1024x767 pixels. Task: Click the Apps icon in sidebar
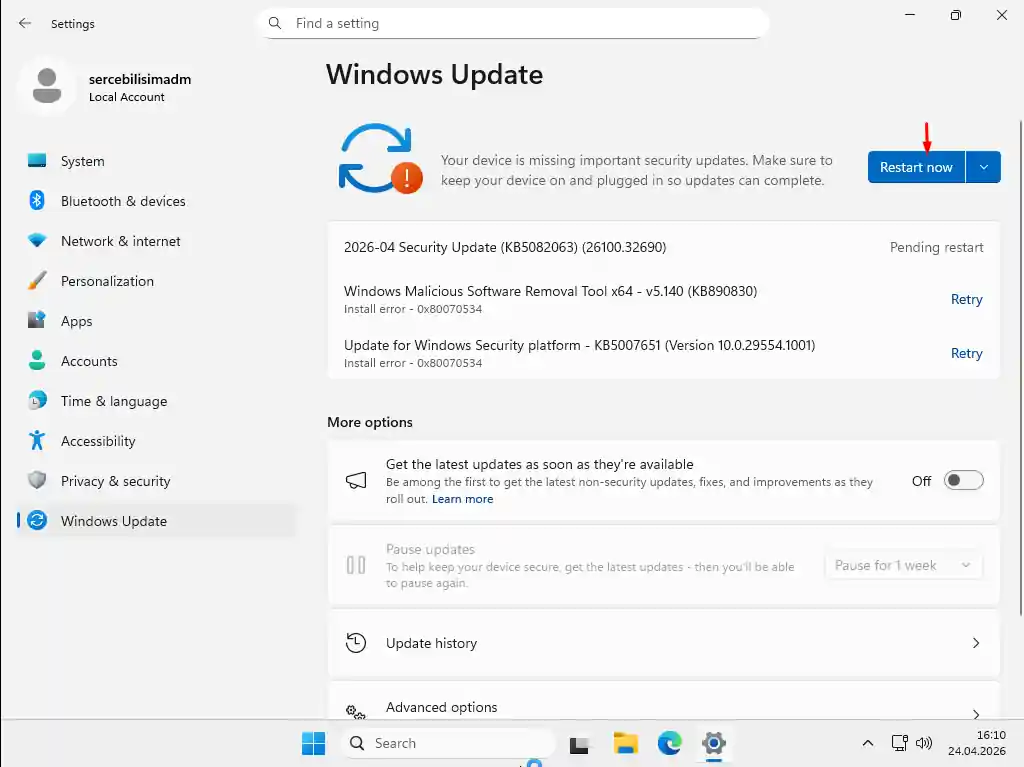pyautogui.click(x=37, y=320)
